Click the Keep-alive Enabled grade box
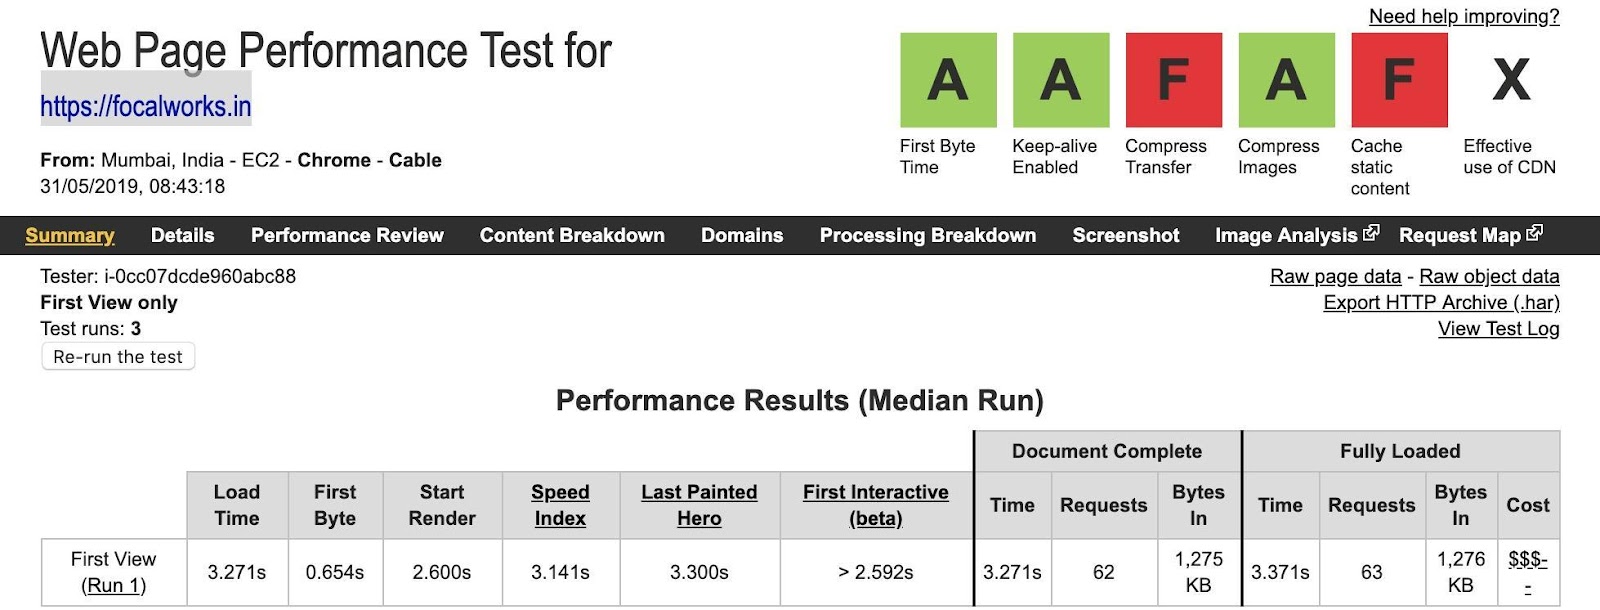The width and height of the screenshot is (1600, 610). click(x=1060, y=80)
